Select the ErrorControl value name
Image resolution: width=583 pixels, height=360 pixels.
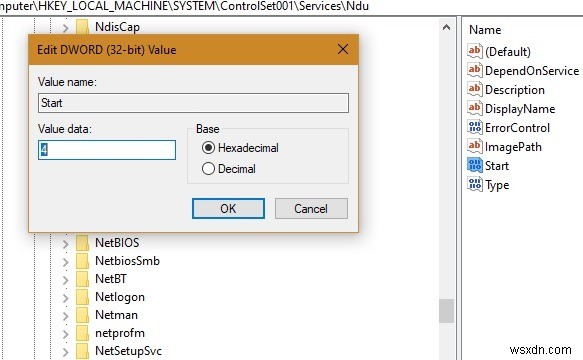(517, 128)
